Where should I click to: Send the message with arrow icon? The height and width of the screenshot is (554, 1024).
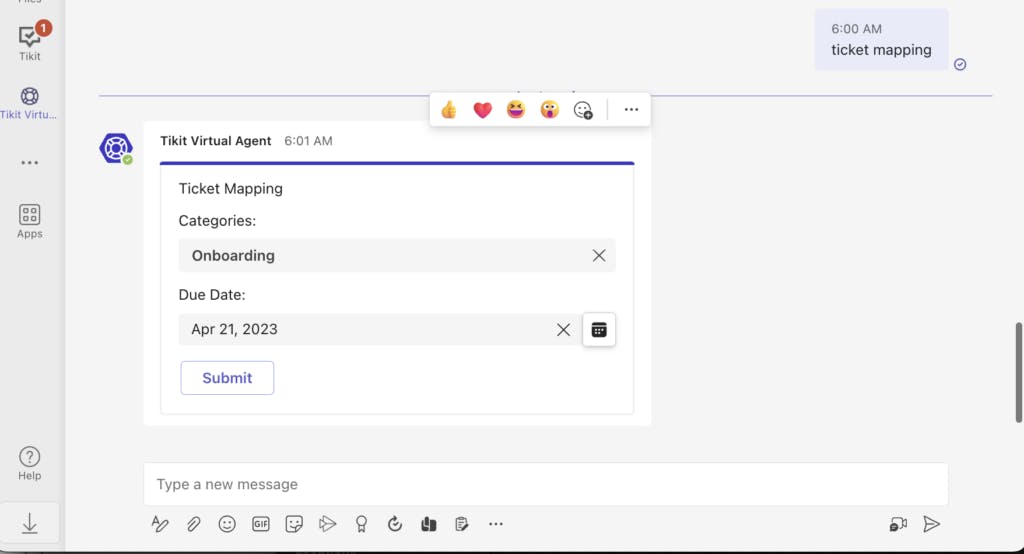[x=931, y=524]
